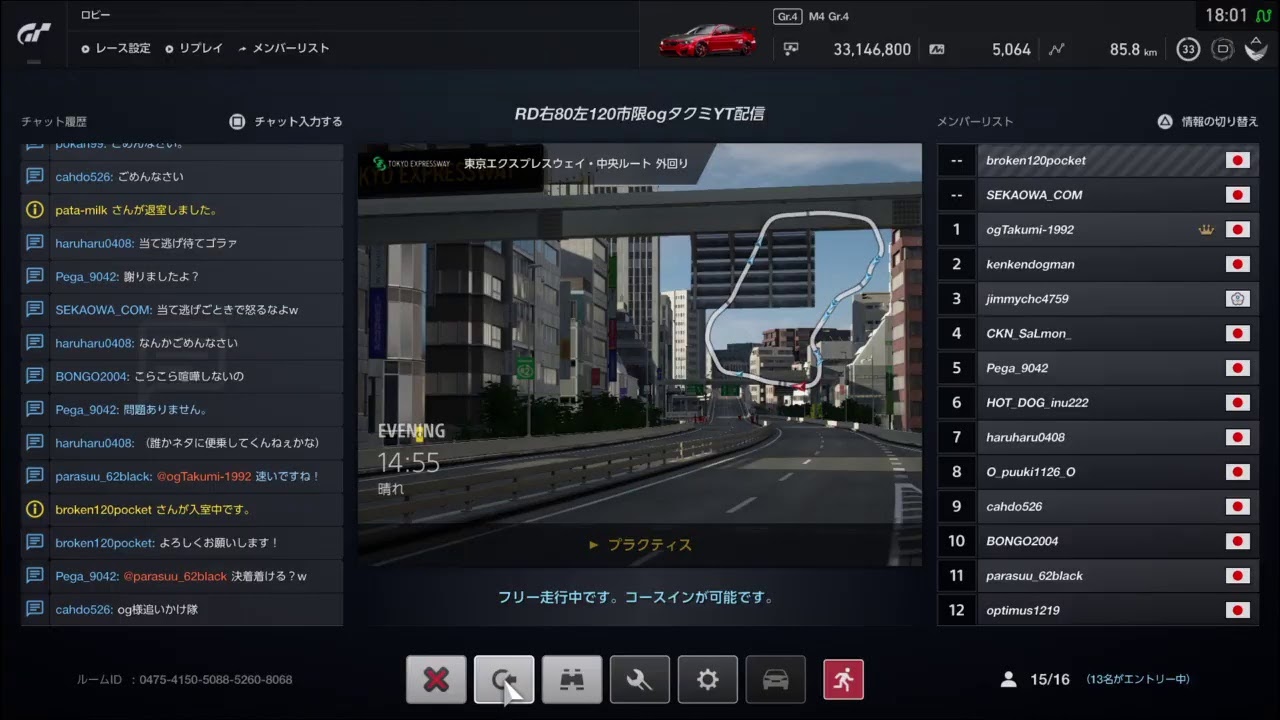Open car settings with the wrench button

click(640, 680)
